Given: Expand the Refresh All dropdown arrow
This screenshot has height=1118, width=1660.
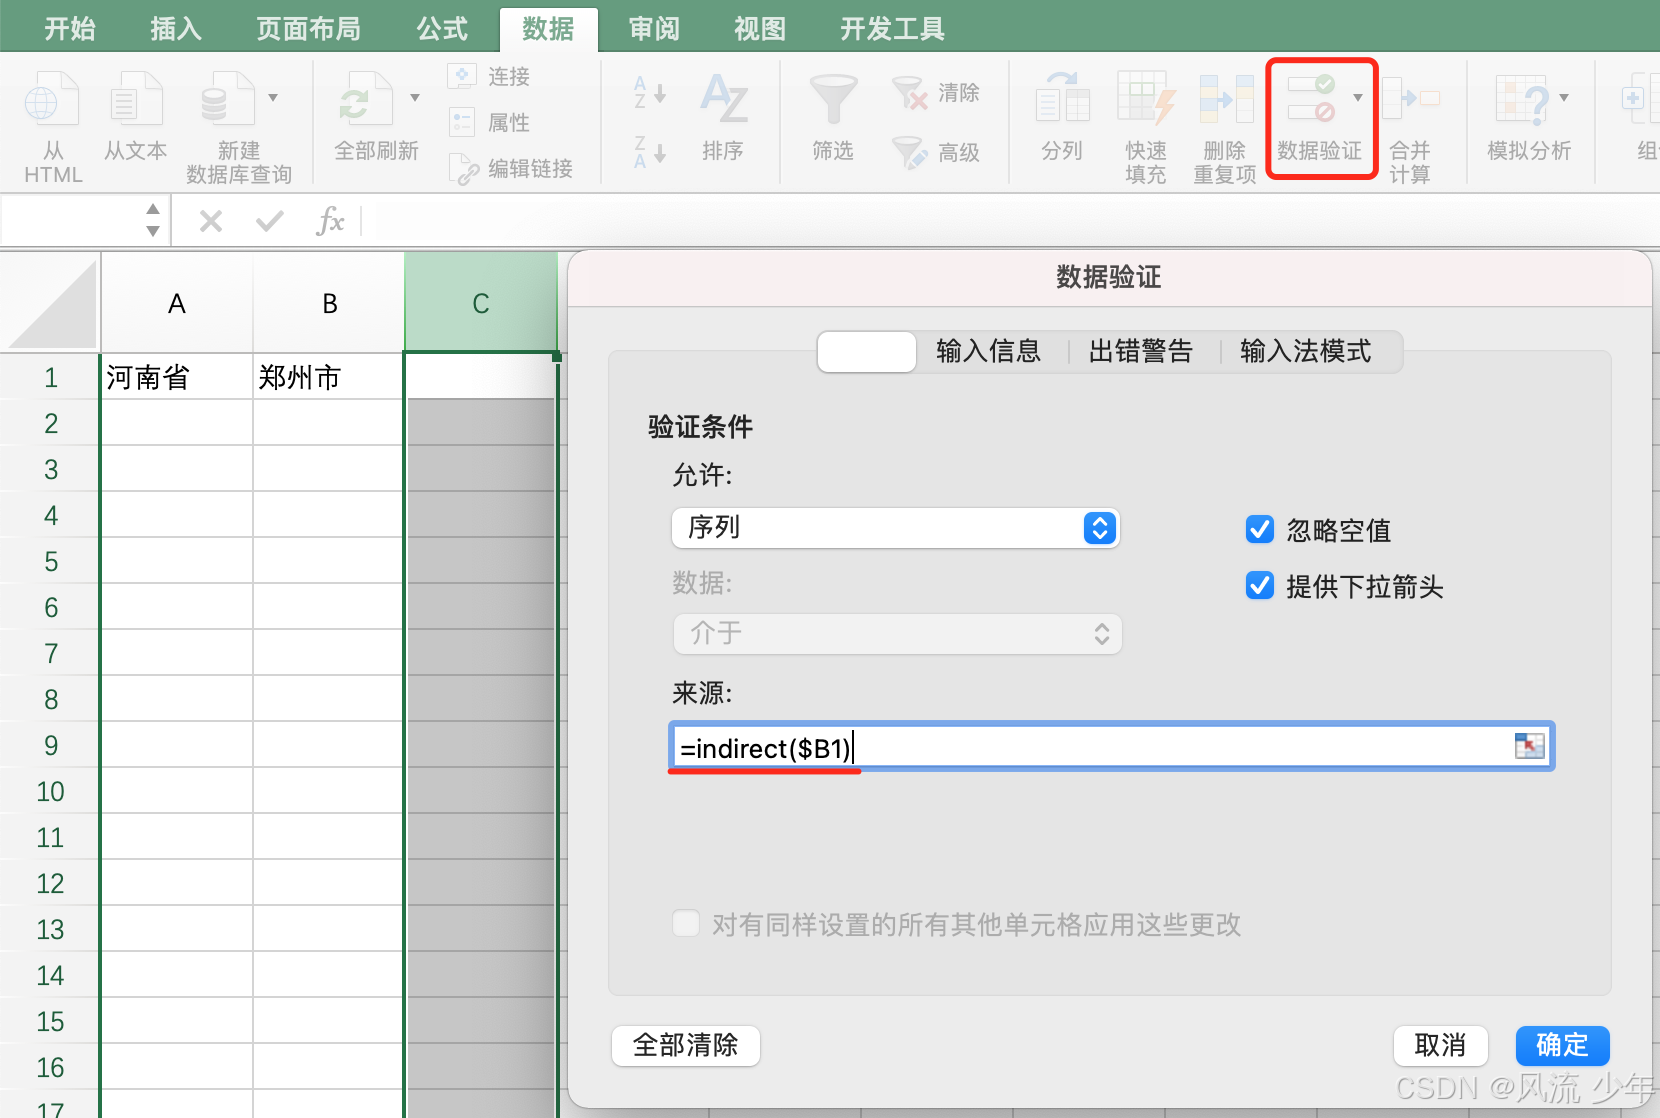Looking at the screenshot, I should tap(415, 98).
